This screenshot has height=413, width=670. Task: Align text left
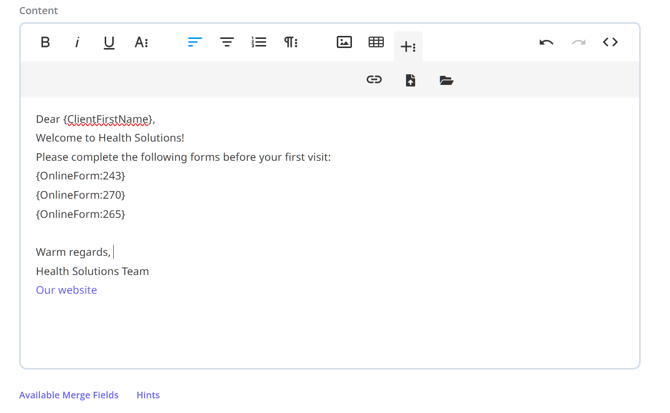coord(195,42)
